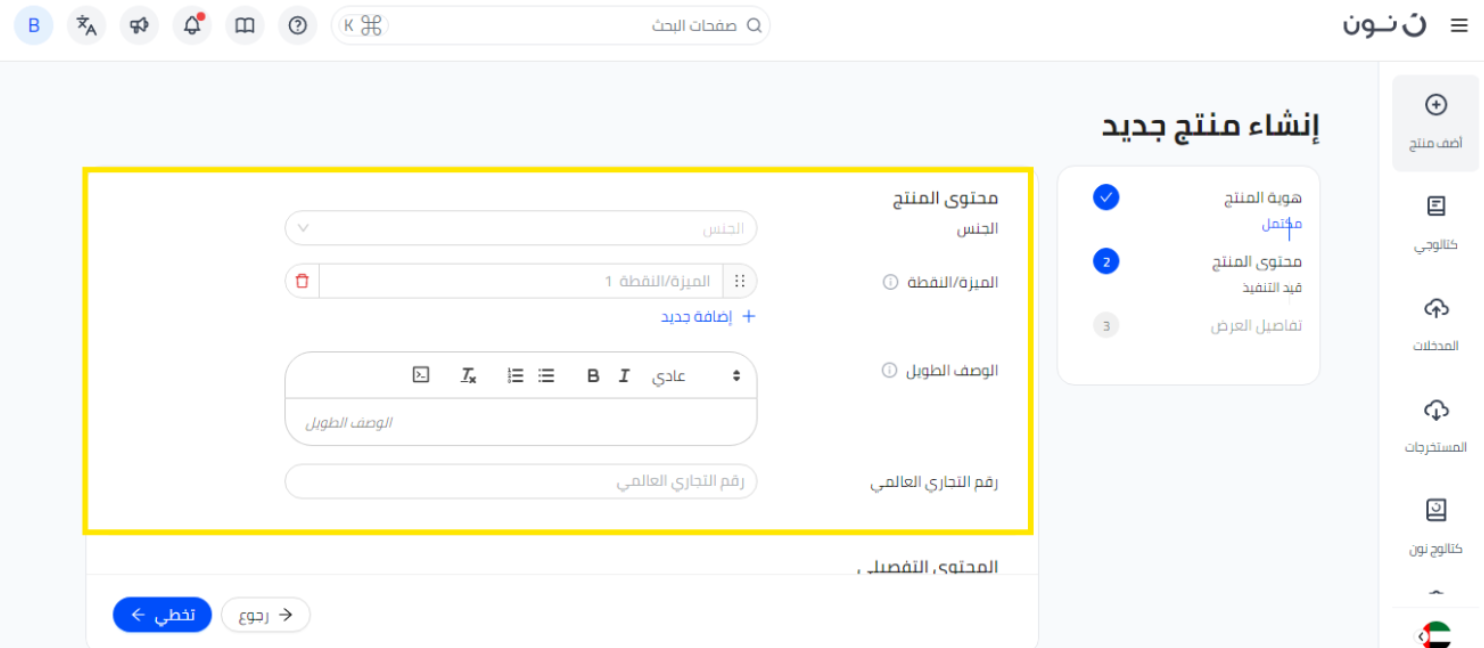Open the الجنس dropdown

tap(520, 228)
